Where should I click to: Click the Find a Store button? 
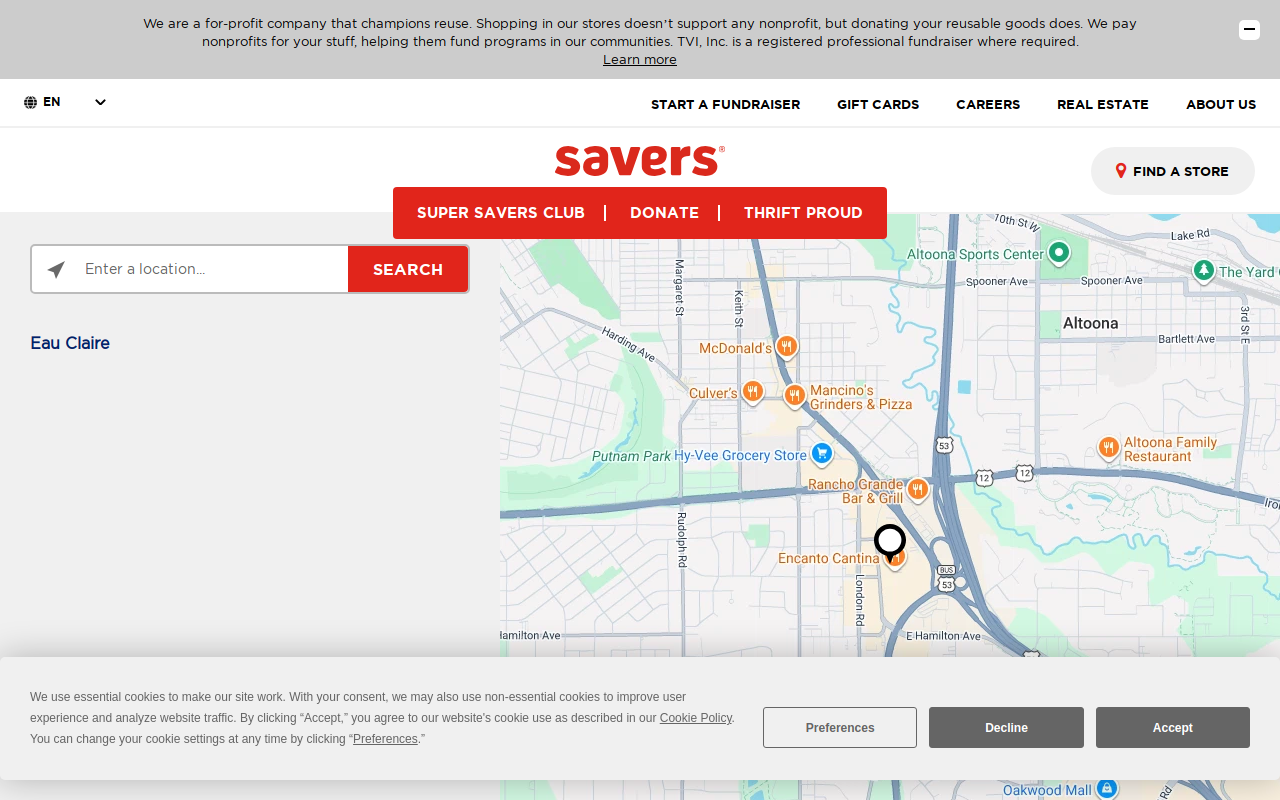pos(1172,171)
